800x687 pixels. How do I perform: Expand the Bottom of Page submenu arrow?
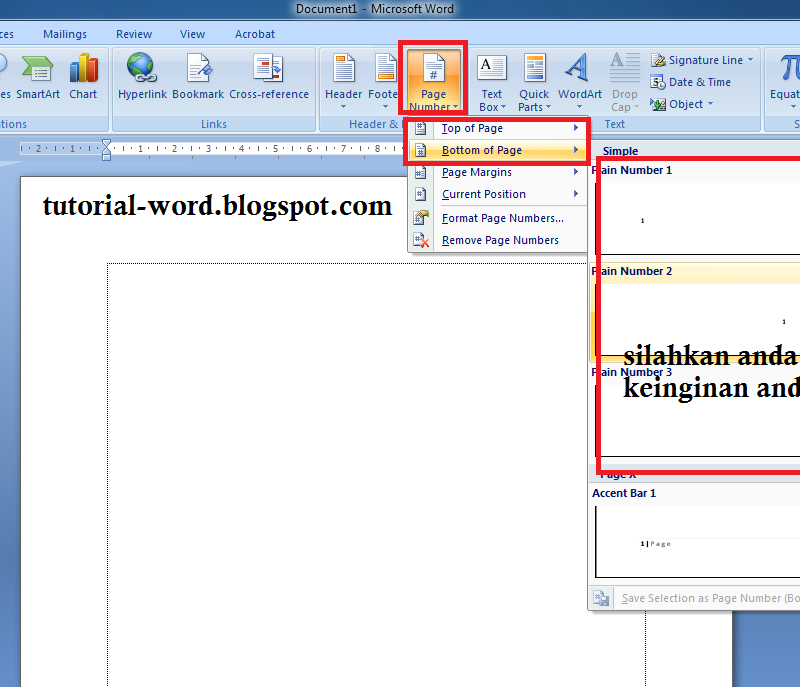tap(576, 149)
